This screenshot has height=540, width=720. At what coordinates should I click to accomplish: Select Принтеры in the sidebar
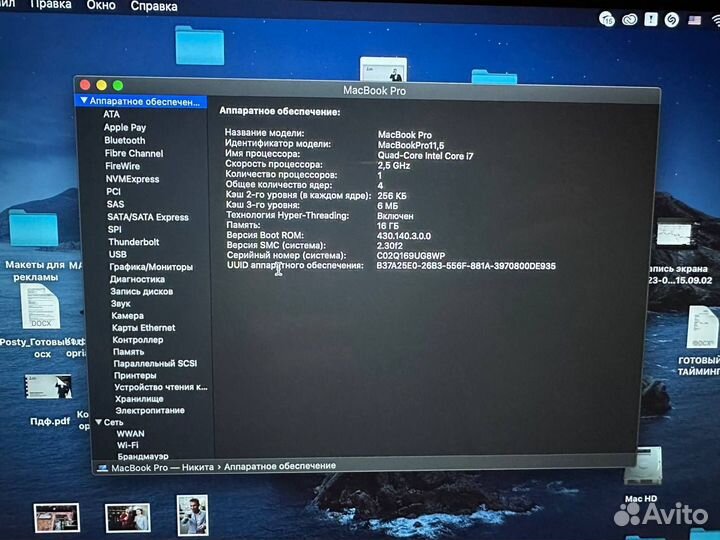(135, 375)
